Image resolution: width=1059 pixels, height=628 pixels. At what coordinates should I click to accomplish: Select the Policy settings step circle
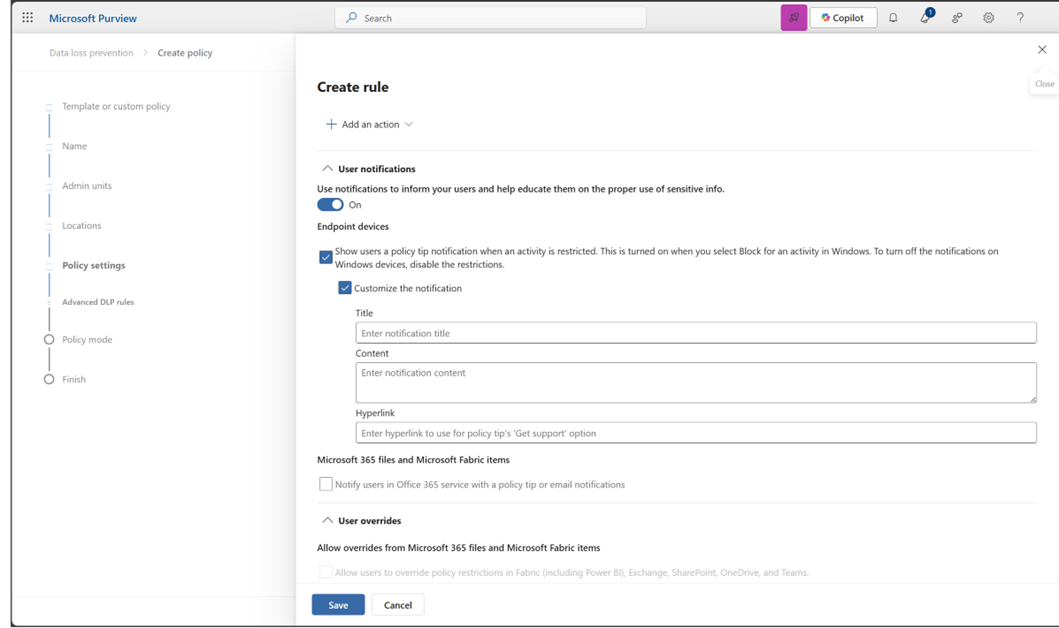tap(48, 265)
